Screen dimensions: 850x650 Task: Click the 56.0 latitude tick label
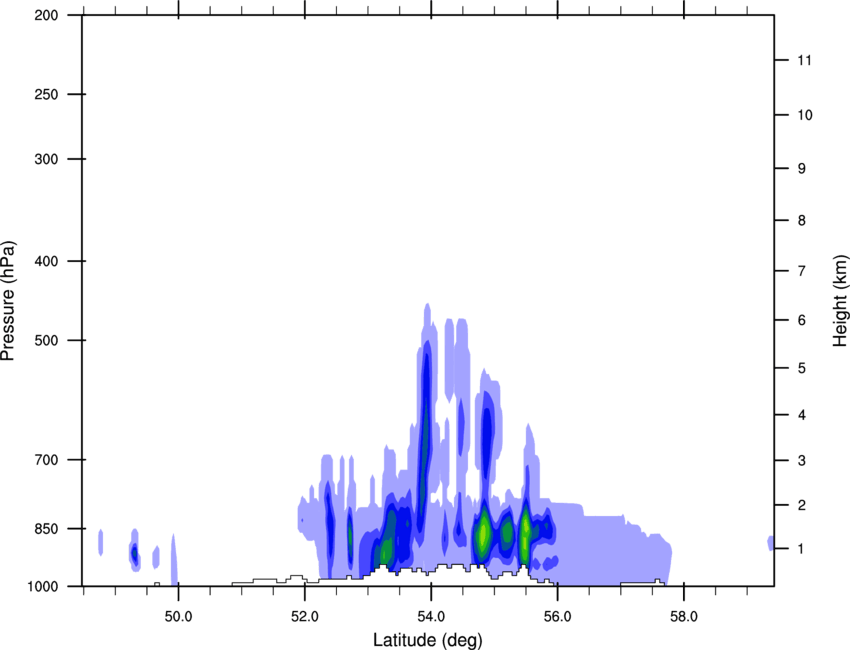[x=558, y=617]
